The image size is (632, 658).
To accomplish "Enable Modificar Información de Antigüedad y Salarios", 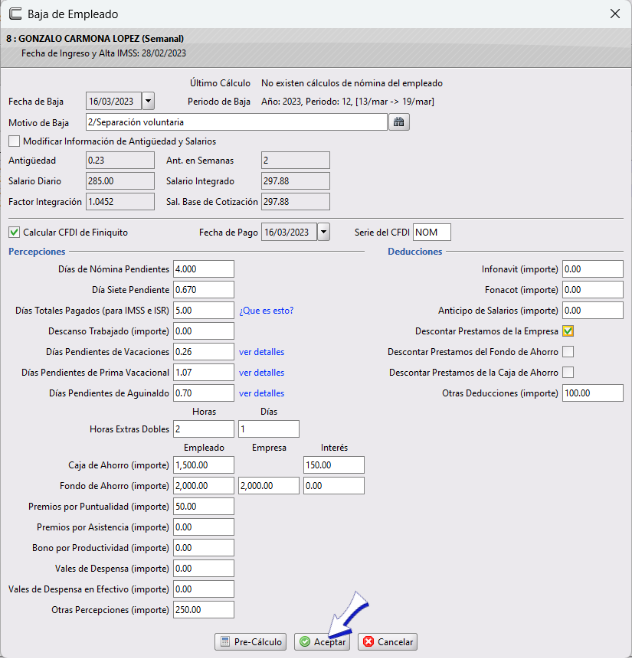I will [14, 141].
